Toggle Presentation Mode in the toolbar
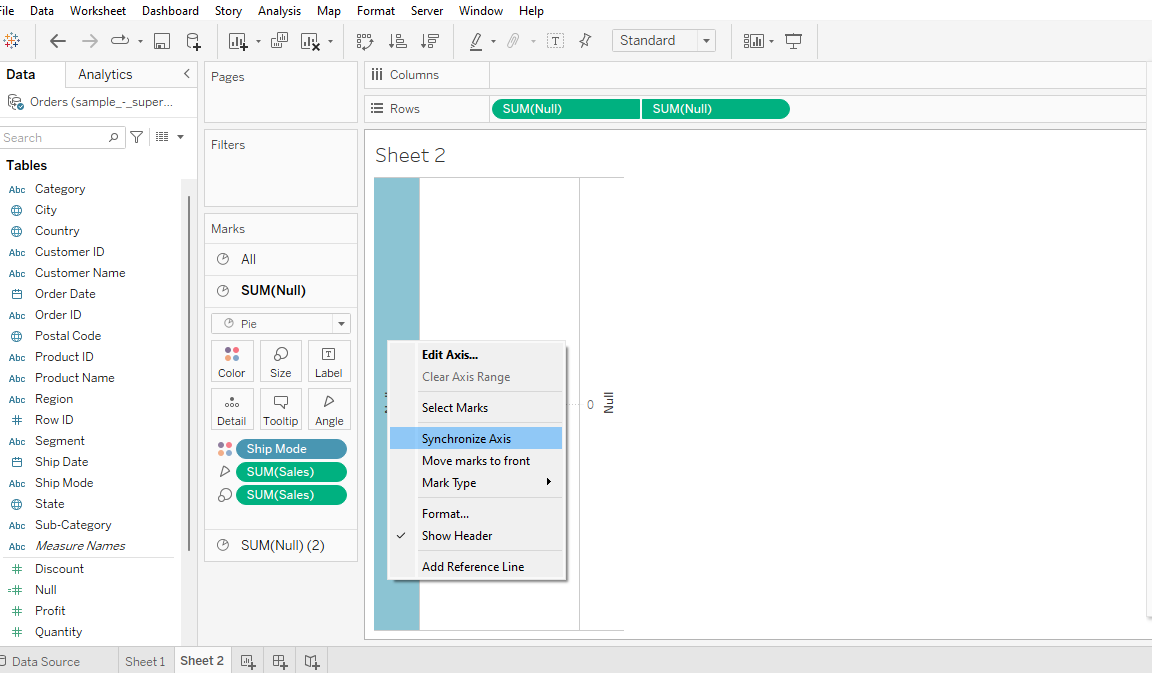This screenshot has width=1152, height=673. pos(793,40)
